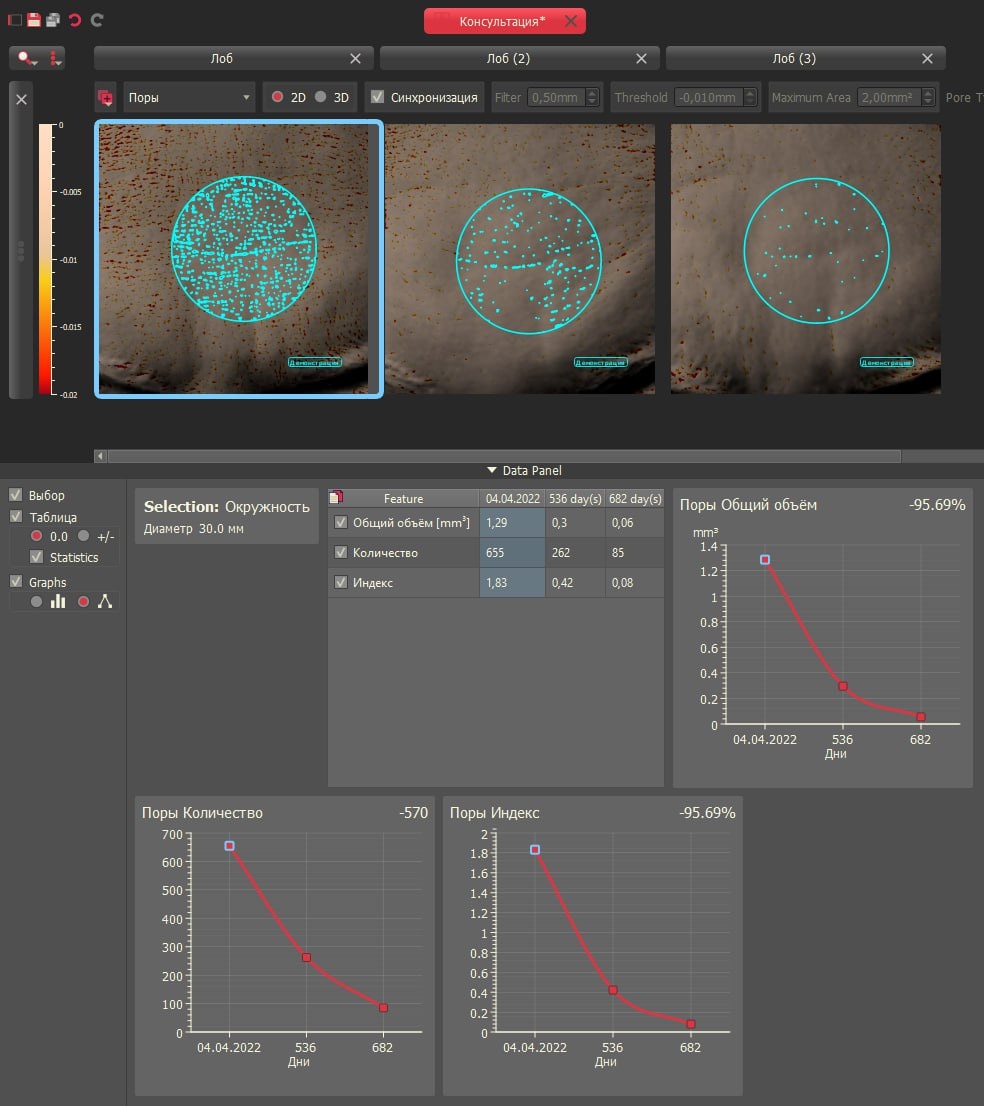Click the new document icon in top toolbar
Image resolution: width=984 pixels, height=1106 pixels.
(14, 20)
